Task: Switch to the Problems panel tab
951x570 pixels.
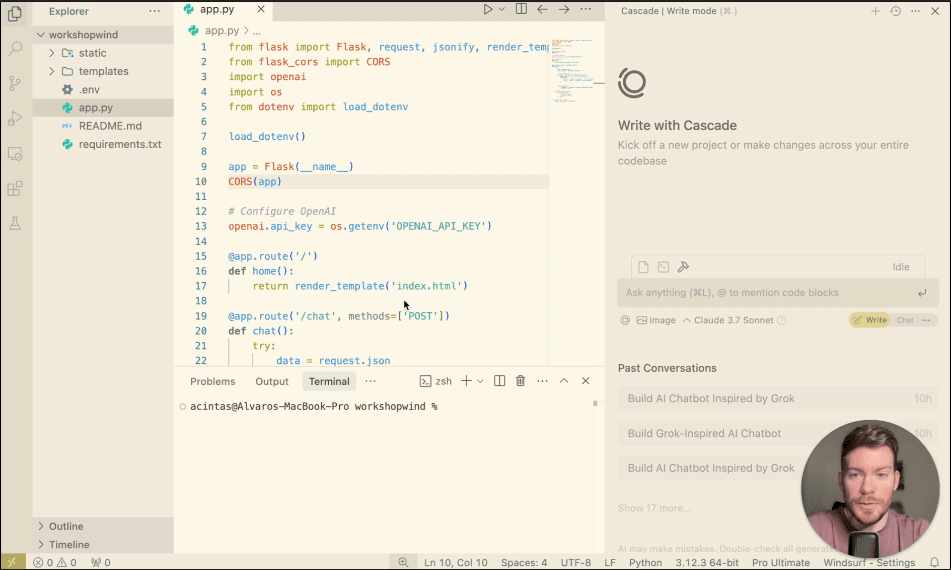Action: 212,381
